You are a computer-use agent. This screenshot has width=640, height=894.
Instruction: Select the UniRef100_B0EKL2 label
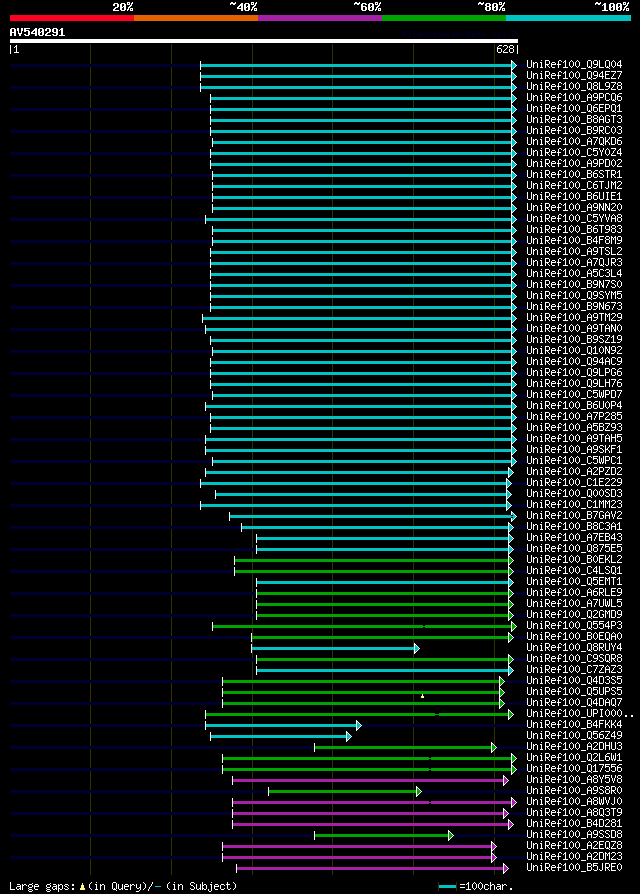tap(574, 559)
